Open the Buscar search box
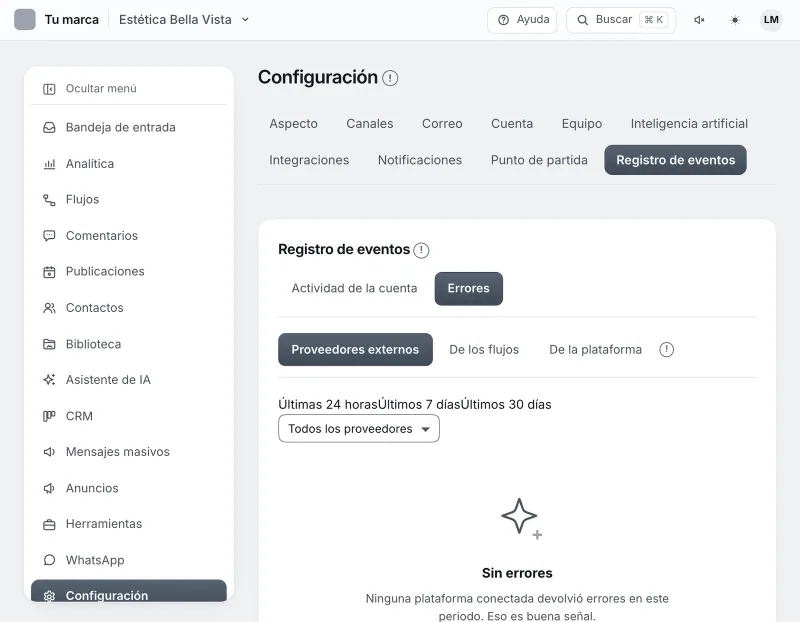 point(621,20)
